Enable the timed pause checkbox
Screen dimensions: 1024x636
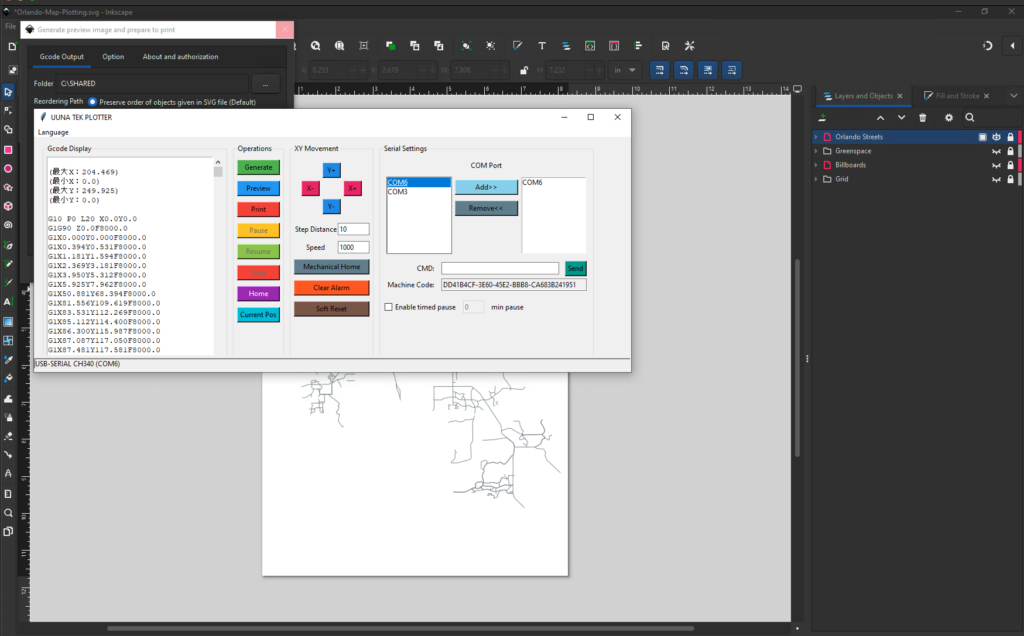388,306
